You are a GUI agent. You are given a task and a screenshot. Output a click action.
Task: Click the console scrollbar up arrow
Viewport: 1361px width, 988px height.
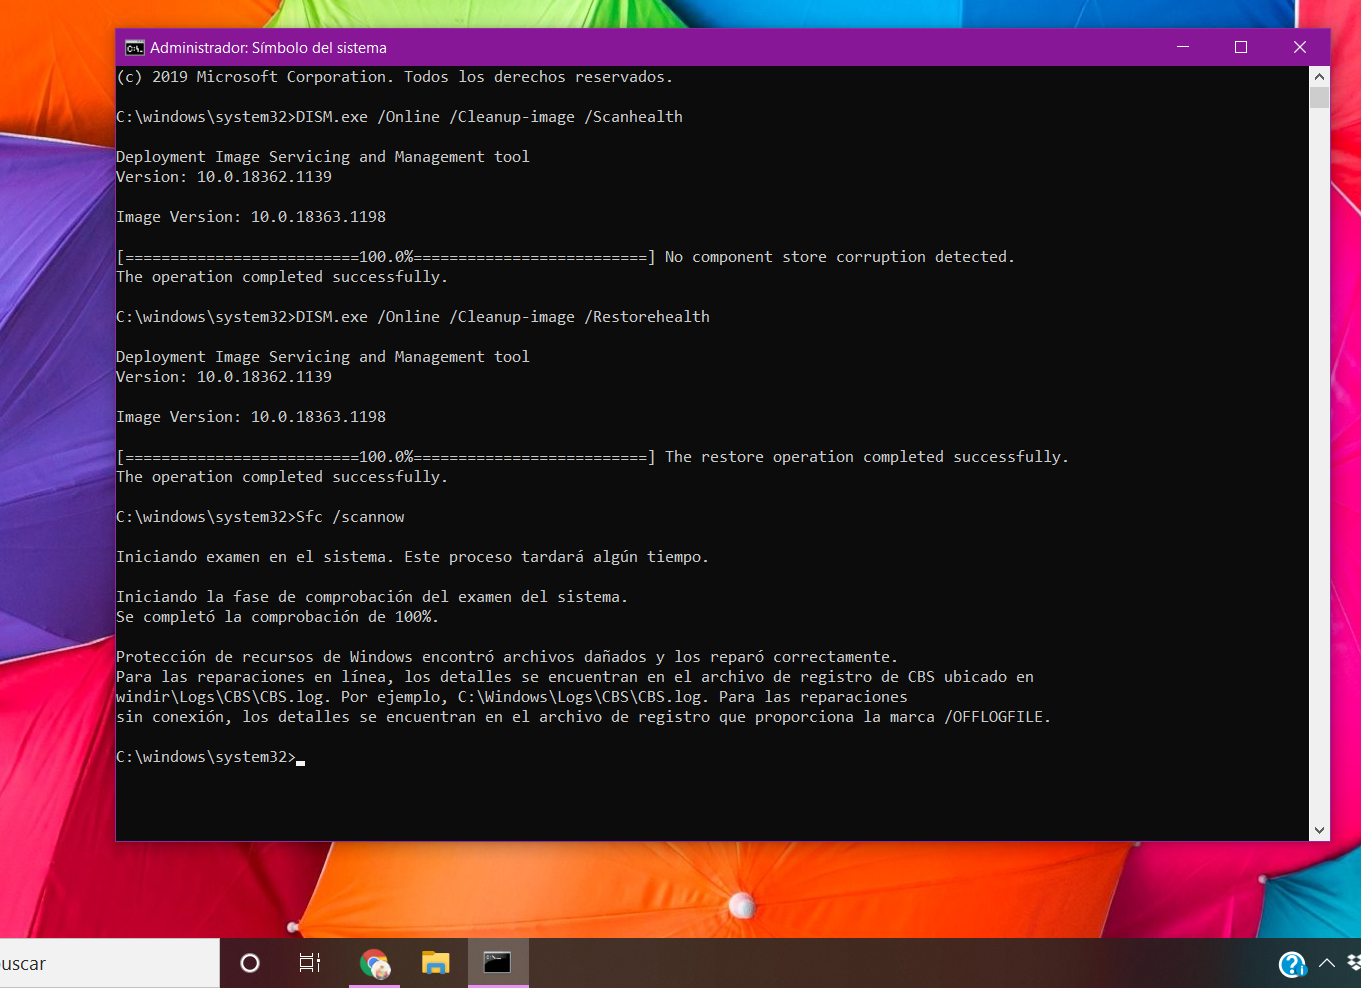(1319, 76)
